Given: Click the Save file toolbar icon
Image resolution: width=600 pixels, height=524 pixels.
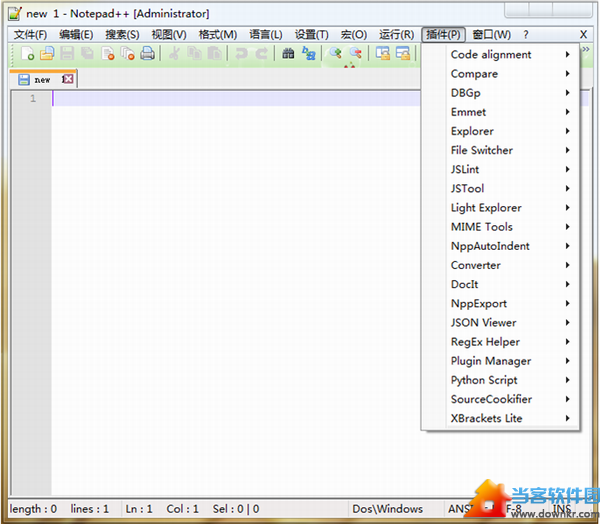Looking at the screenshot, I should [67, 54].
